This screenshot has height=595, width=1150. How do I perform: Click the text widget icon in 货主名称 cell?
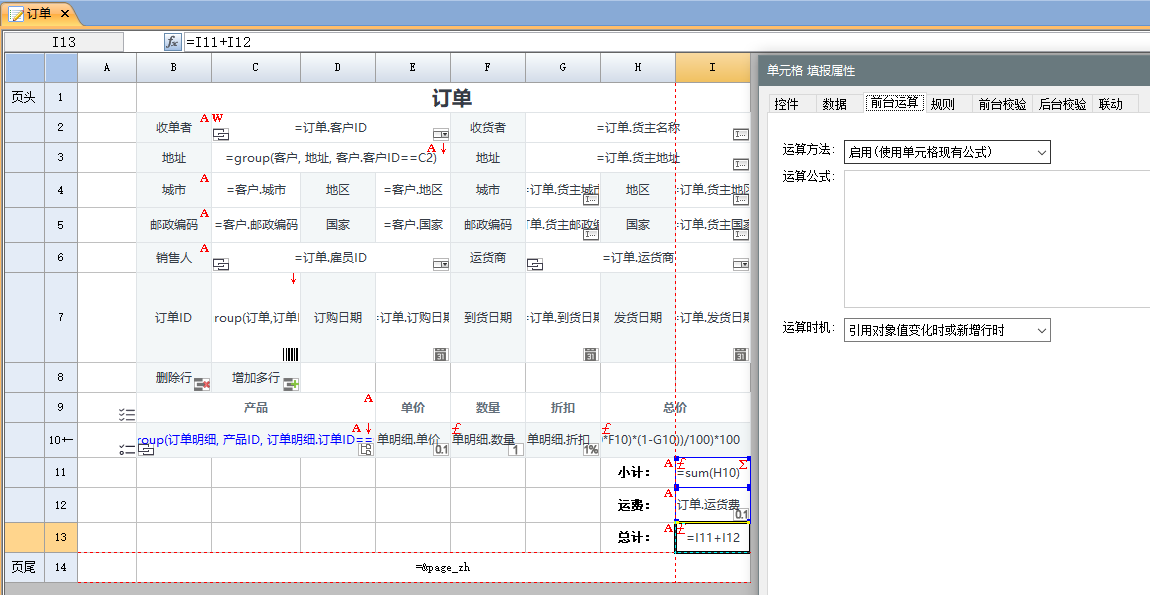point(740,134)
